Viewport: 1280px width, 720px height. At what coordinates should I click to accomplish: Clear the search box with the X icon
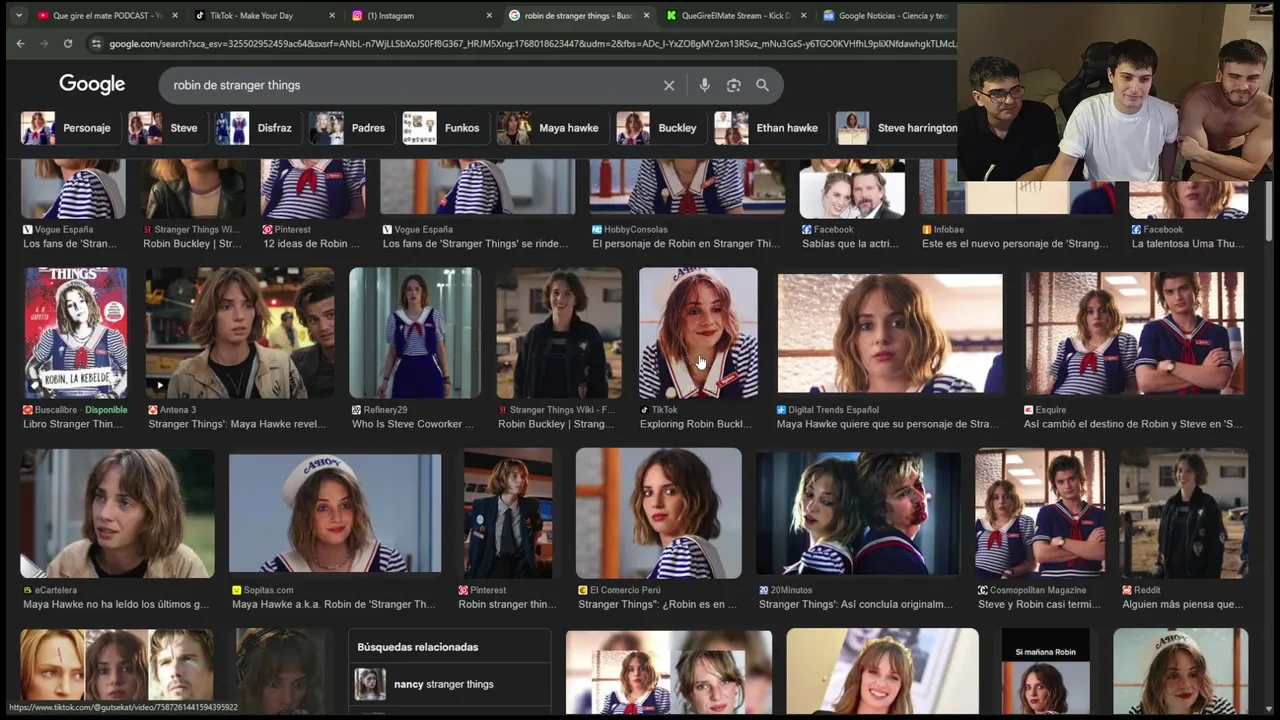tap(669, 85)
